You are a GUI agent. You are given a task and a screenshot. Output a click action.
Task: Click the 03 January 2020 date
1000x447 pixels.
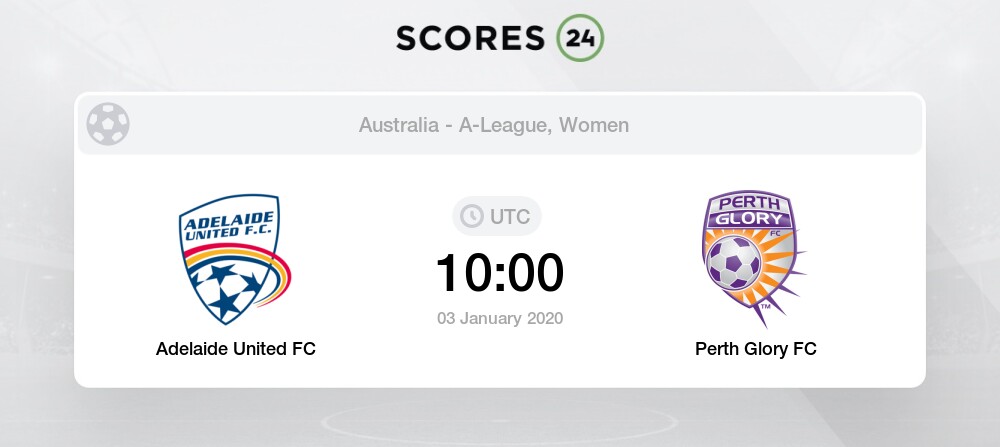point(500,318)
